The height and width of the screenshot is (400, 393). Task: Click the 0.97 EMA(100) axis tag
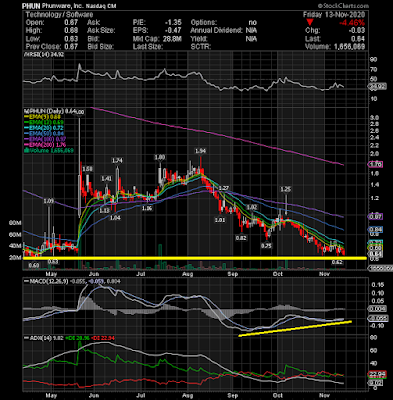[x=375, y=217]
